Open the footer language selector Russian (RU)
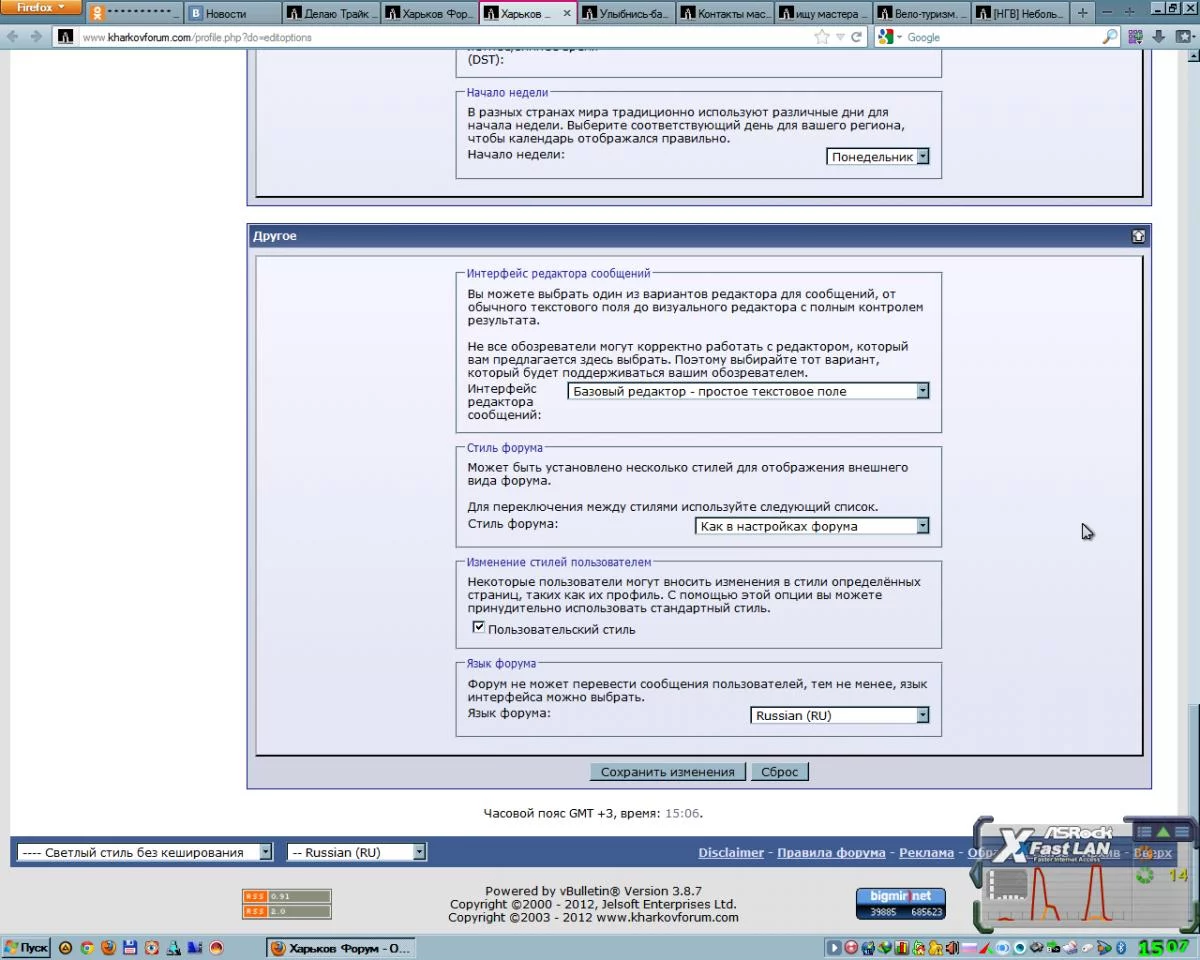The height and width of the screenshot is (960, 1200). (357, 852)
